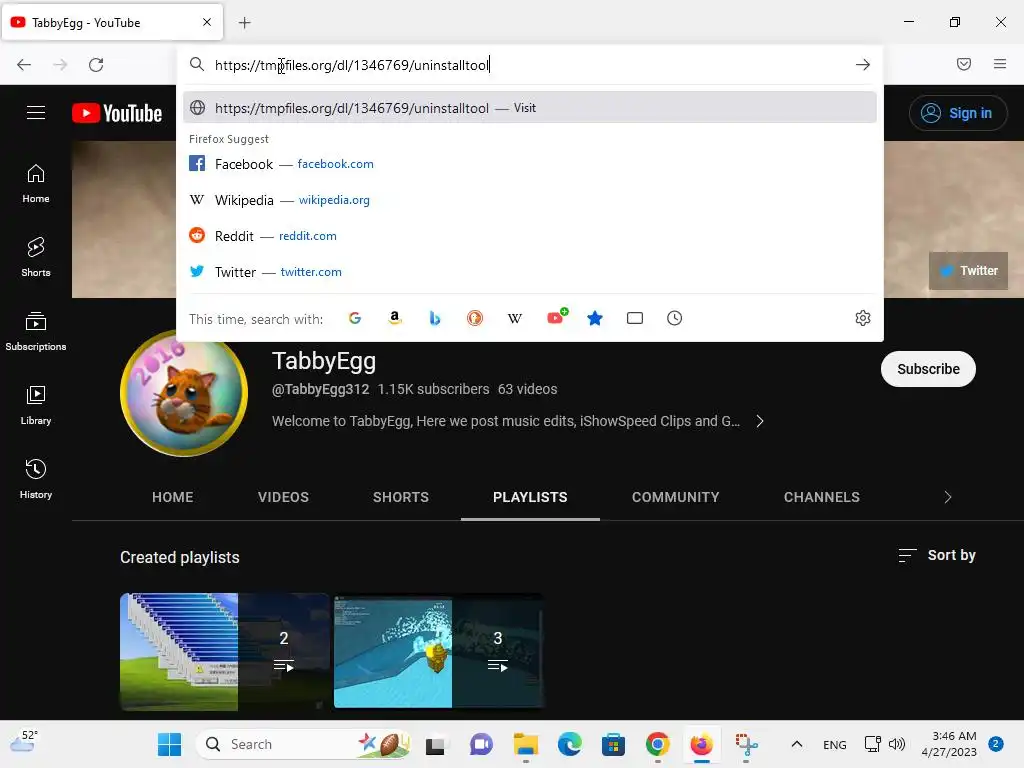1024x768 pixels.
Task: Choose the Wikipedia suggestion row
Action: (530, 200)
